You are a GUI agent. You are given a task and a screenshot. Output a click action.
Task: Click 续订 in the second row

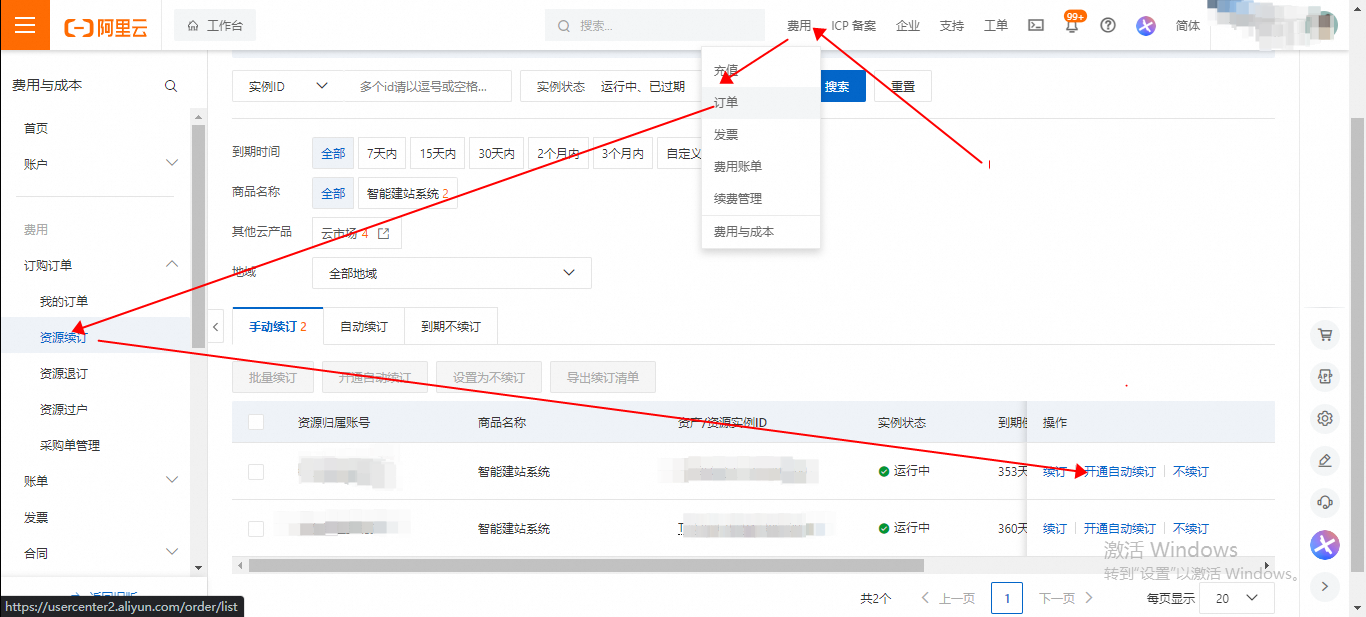(x=1054, y=528)
